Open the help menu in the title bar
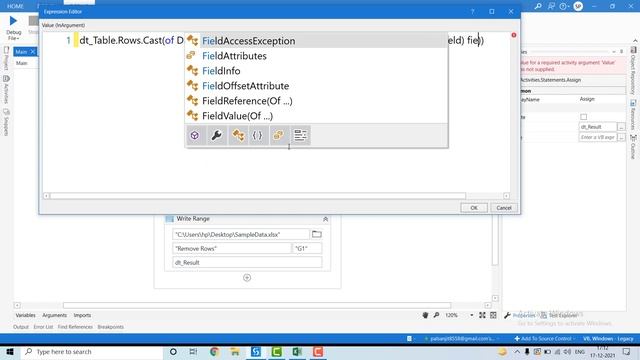 pos(564,6)
